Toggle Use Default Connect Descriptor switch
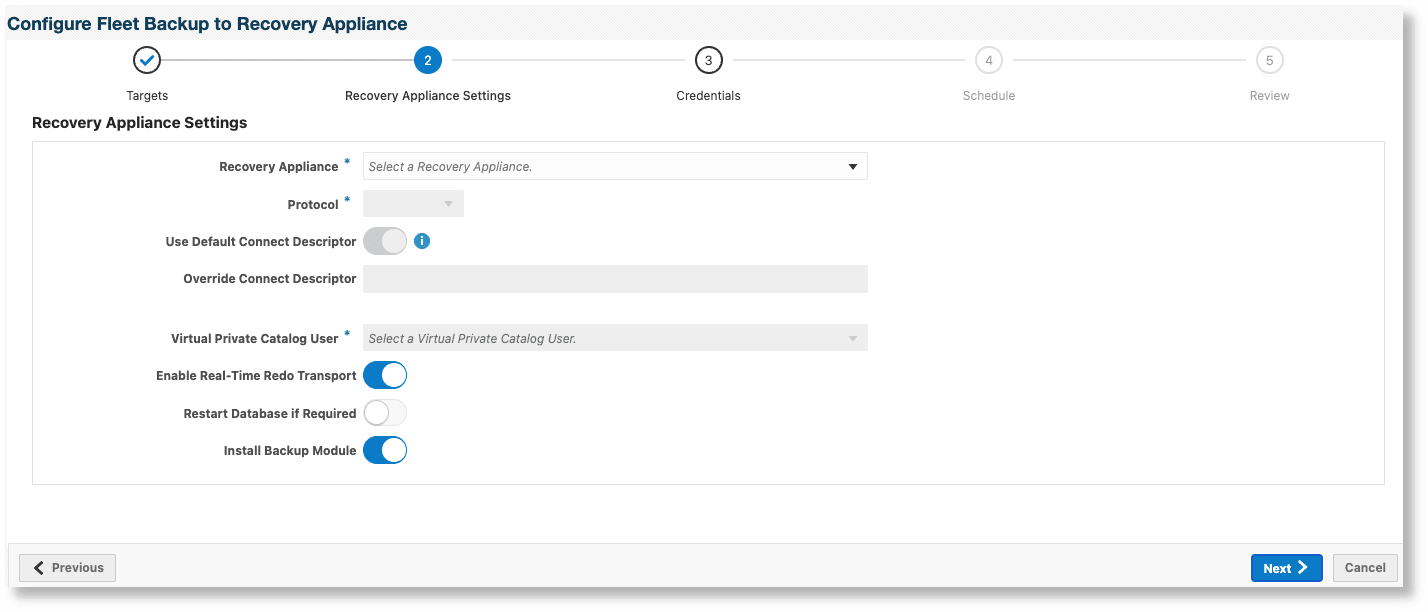The height and width of the screenshot is (612, 1428). (385, 241)
